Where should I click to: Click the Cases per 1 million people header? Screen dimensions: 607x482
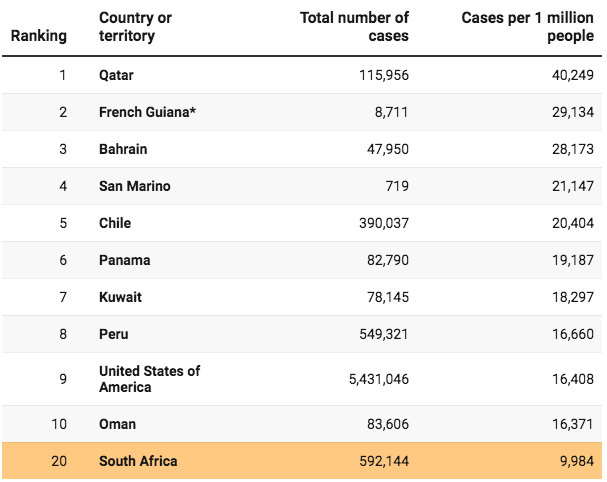pyautogui.click(x=527, y=27)
